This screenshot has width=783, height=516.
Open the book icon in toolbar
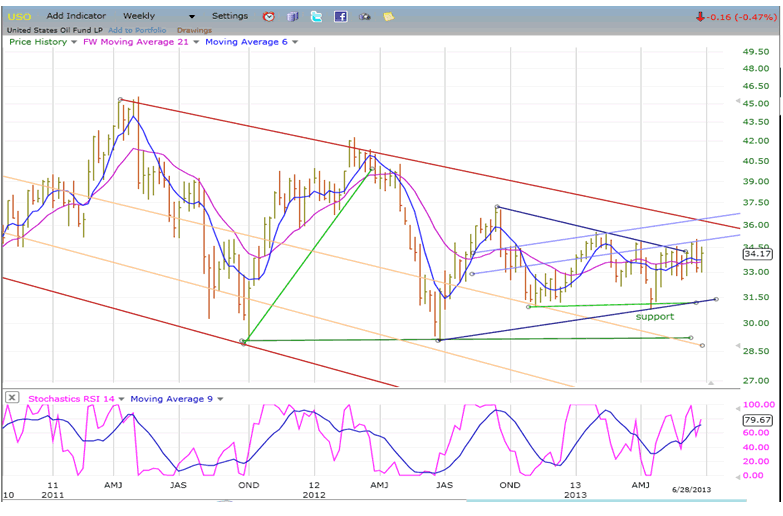click(x=293, y=17)
